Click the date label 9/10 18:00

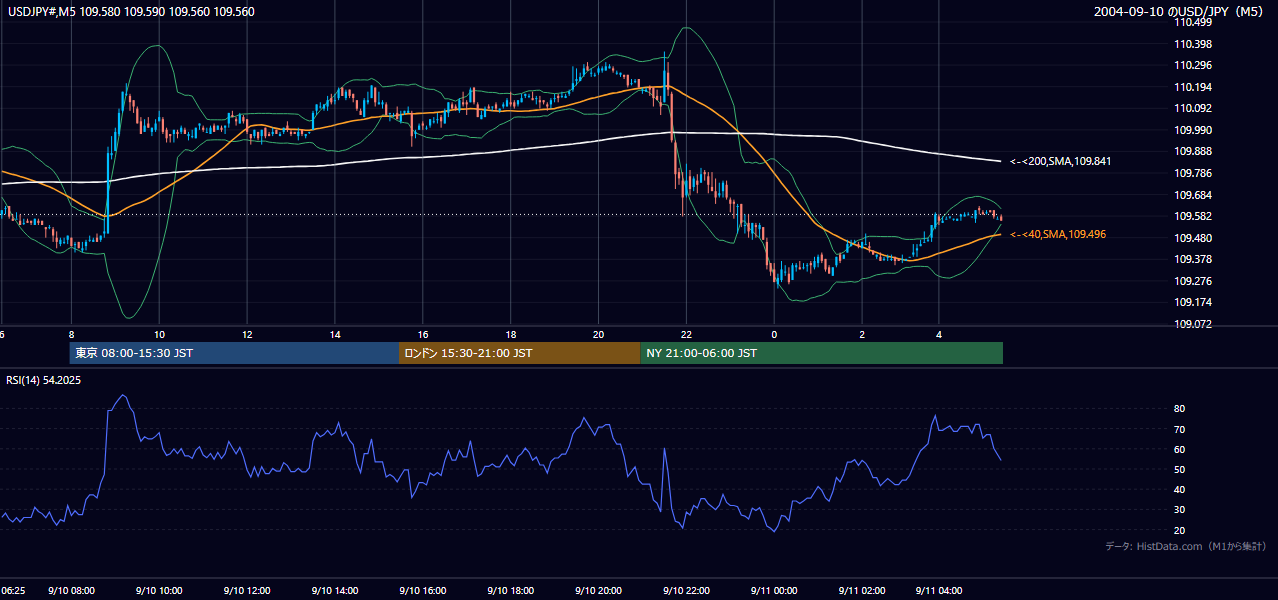pos(511,591)
